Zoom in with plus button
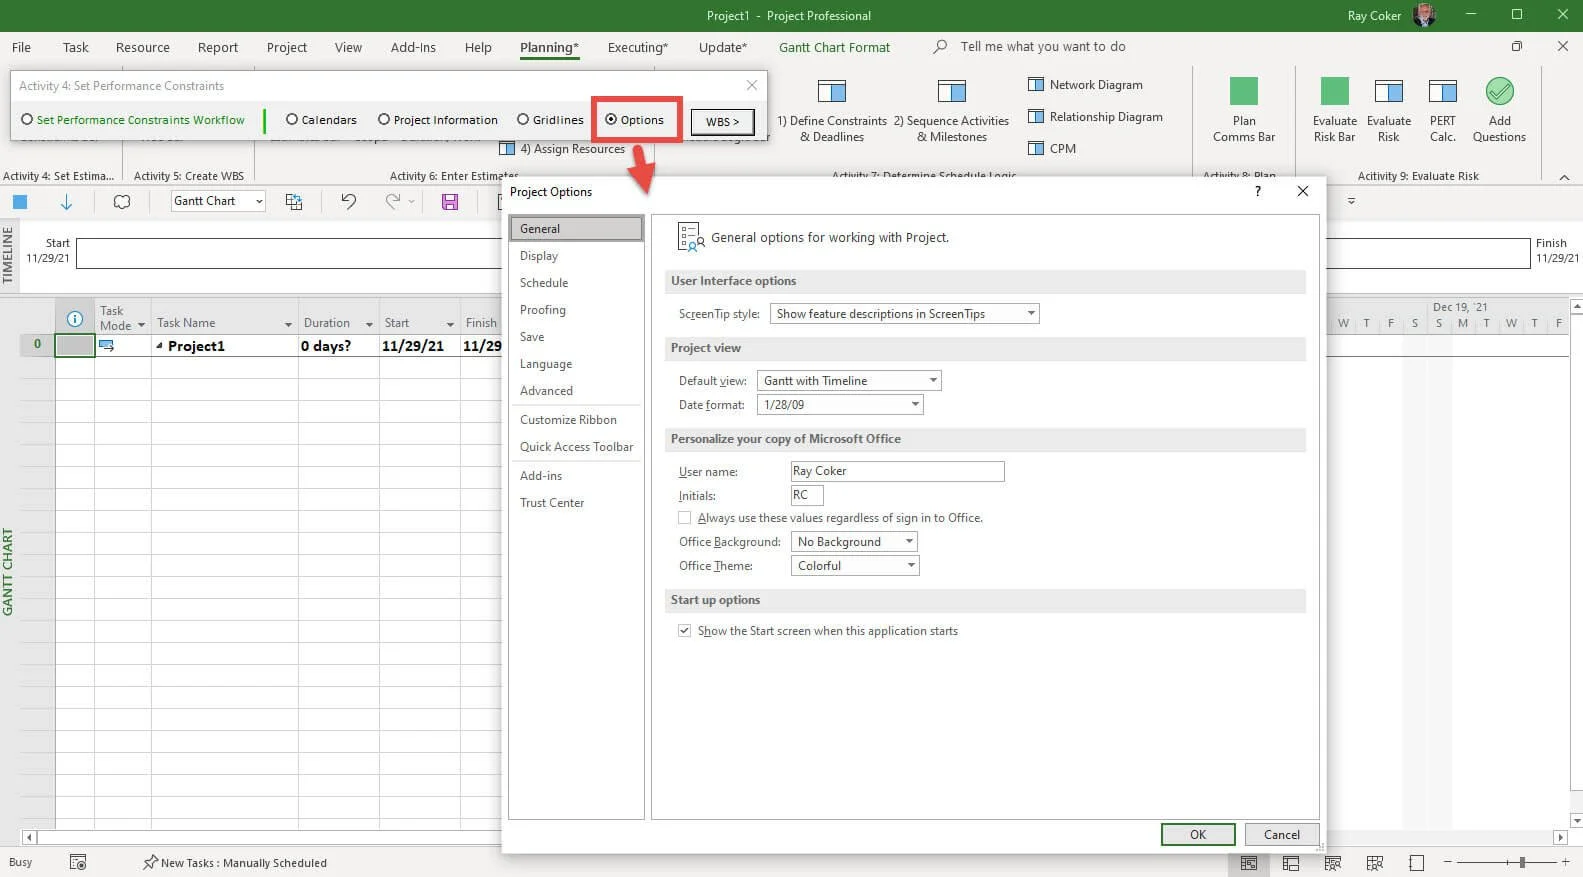 coord(1565,862)
